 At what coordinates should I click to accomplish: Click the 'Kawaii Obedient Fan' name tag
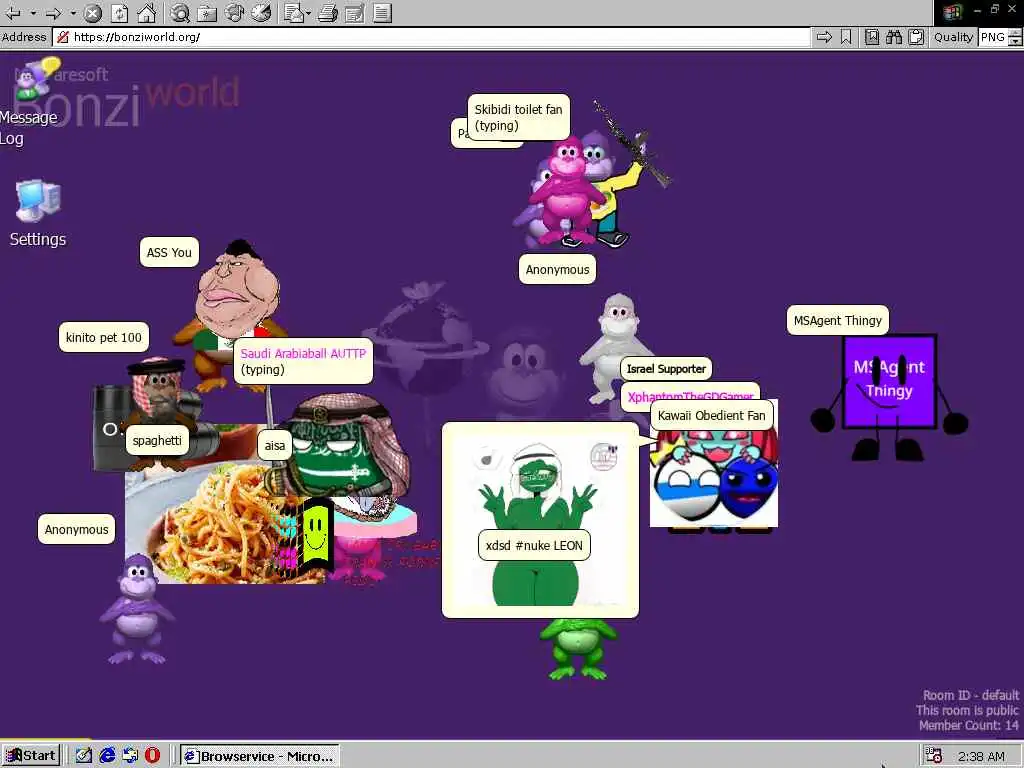pos(711,415)
